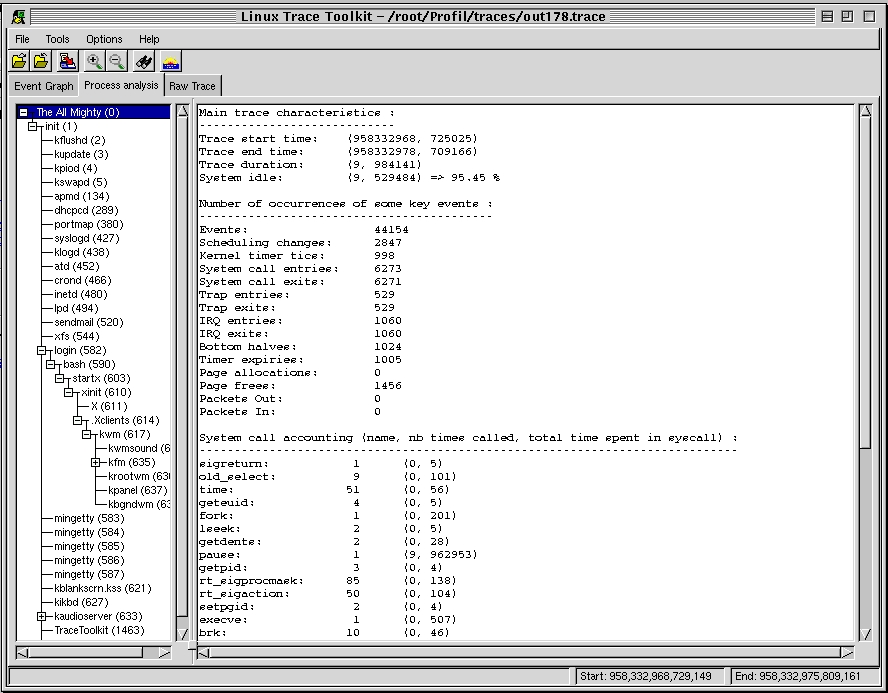
Task: Select X (611) process
Action: tap(109, 407)
